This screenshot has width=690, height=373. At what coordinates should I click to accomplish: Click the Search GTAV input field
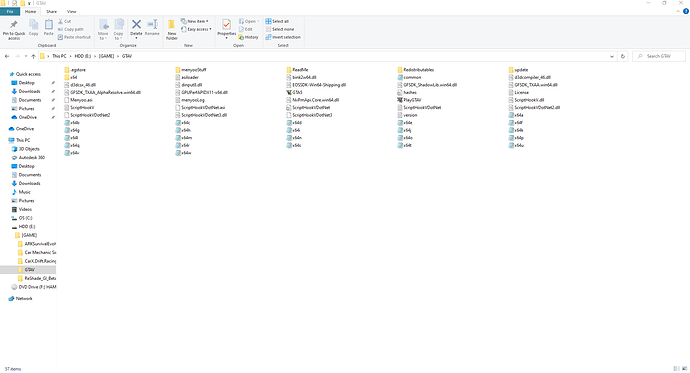[x=659, y=56]
